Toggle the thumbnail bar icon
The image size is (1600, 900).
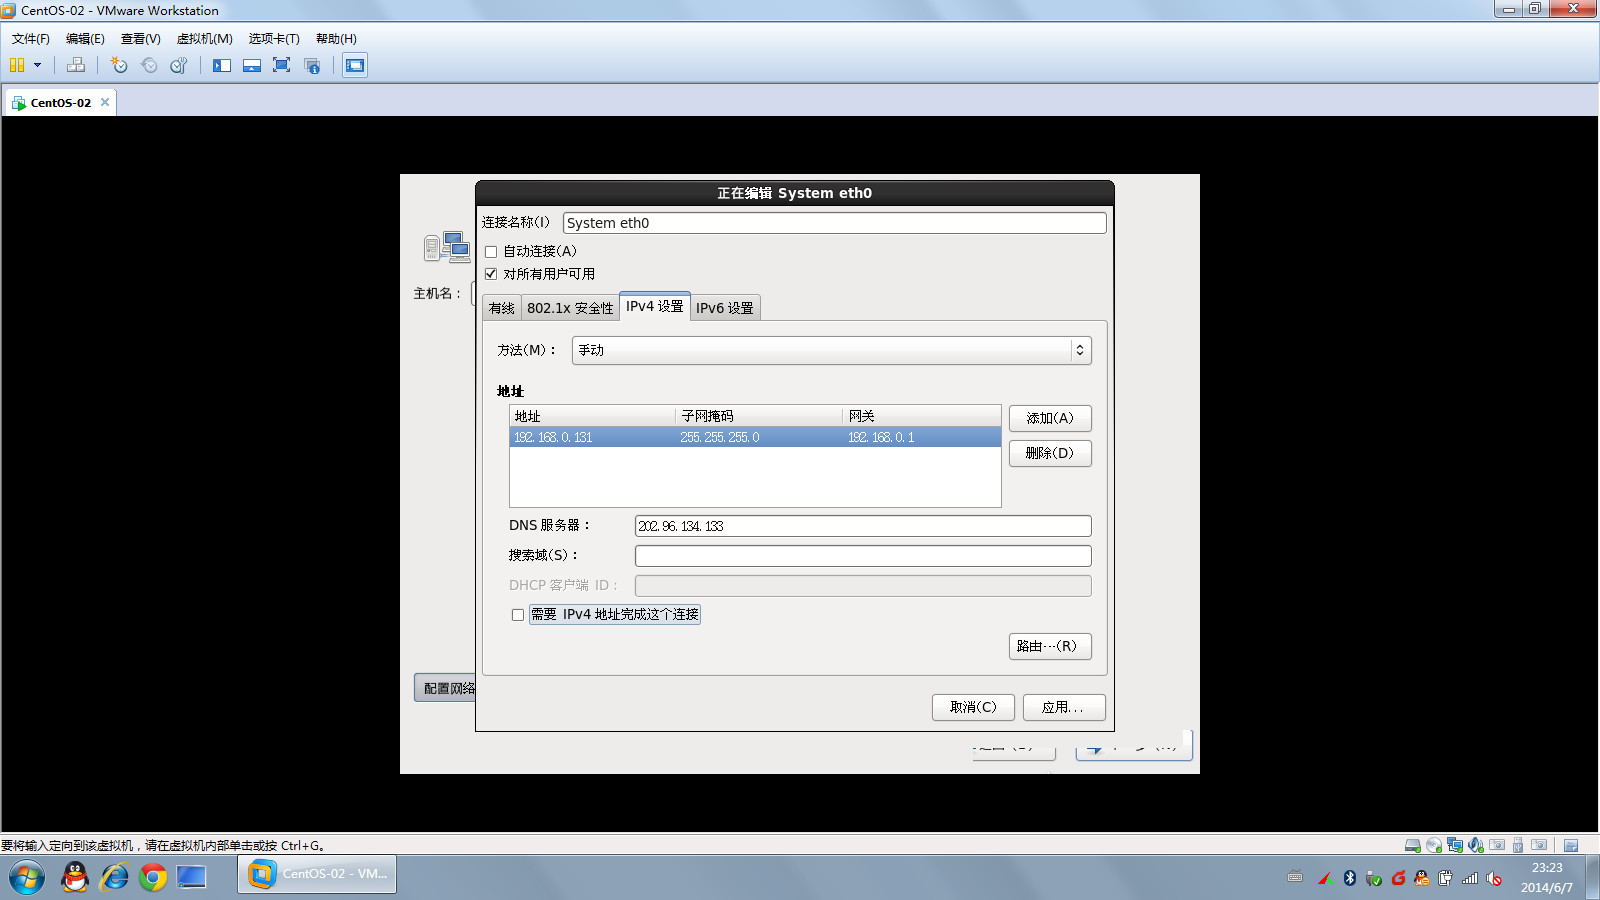click(252, 65)
